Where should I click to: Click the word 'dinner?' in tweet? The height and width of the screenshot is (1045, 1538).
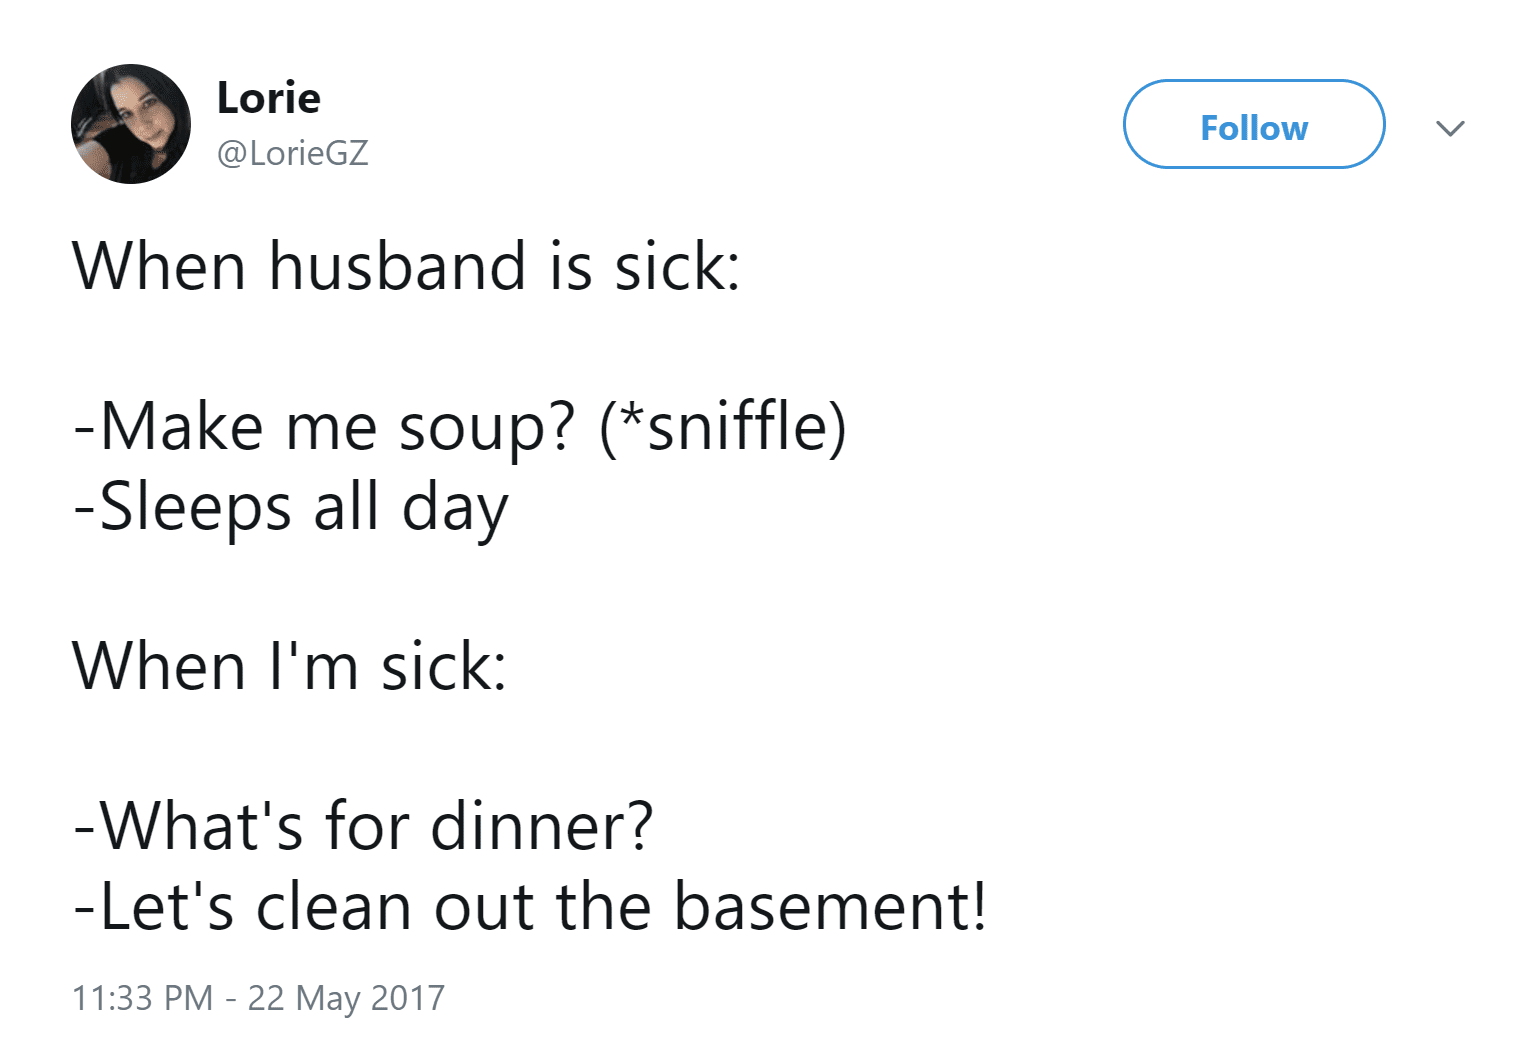click(541, 827)
